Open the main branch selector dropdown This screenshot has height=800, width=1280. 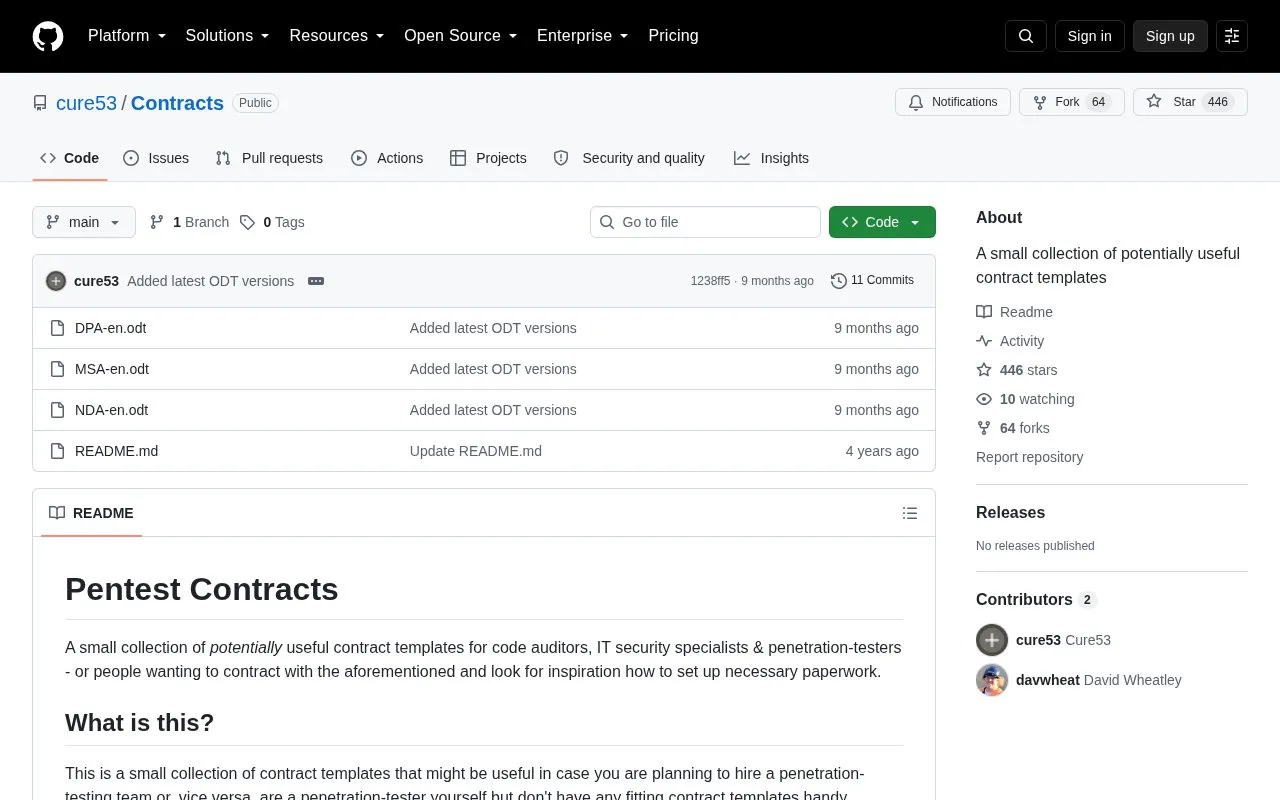click(84, 222)
